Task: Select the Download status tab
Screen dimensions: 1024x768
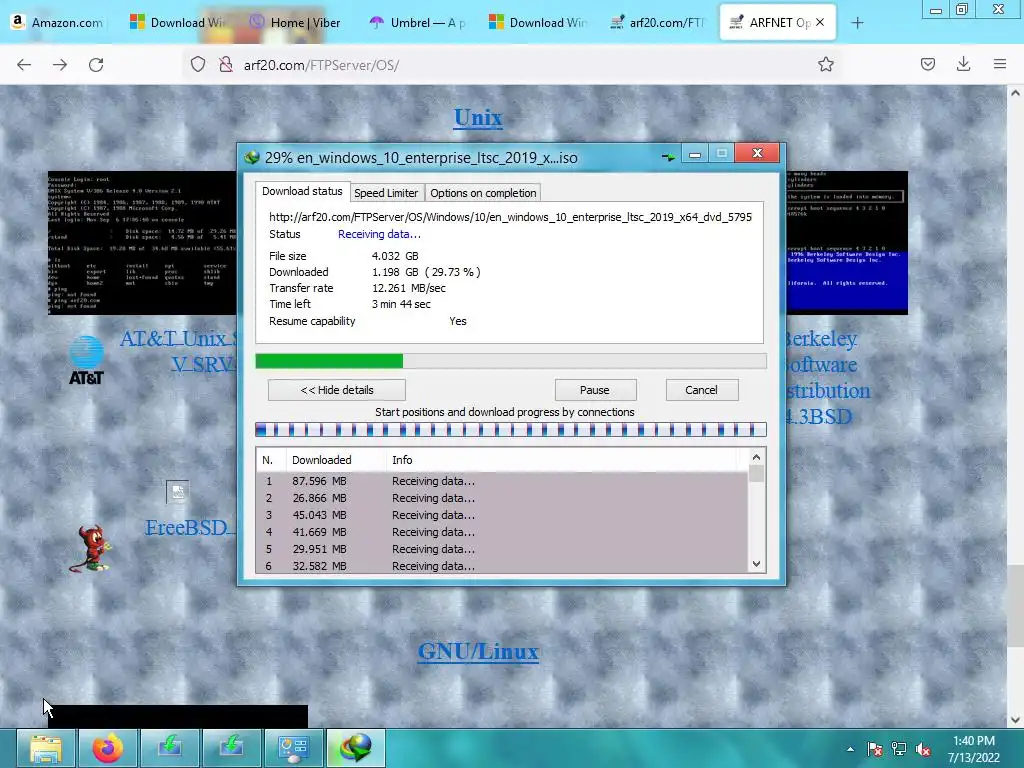Action: pyautogui.click(x=302, y=191)
